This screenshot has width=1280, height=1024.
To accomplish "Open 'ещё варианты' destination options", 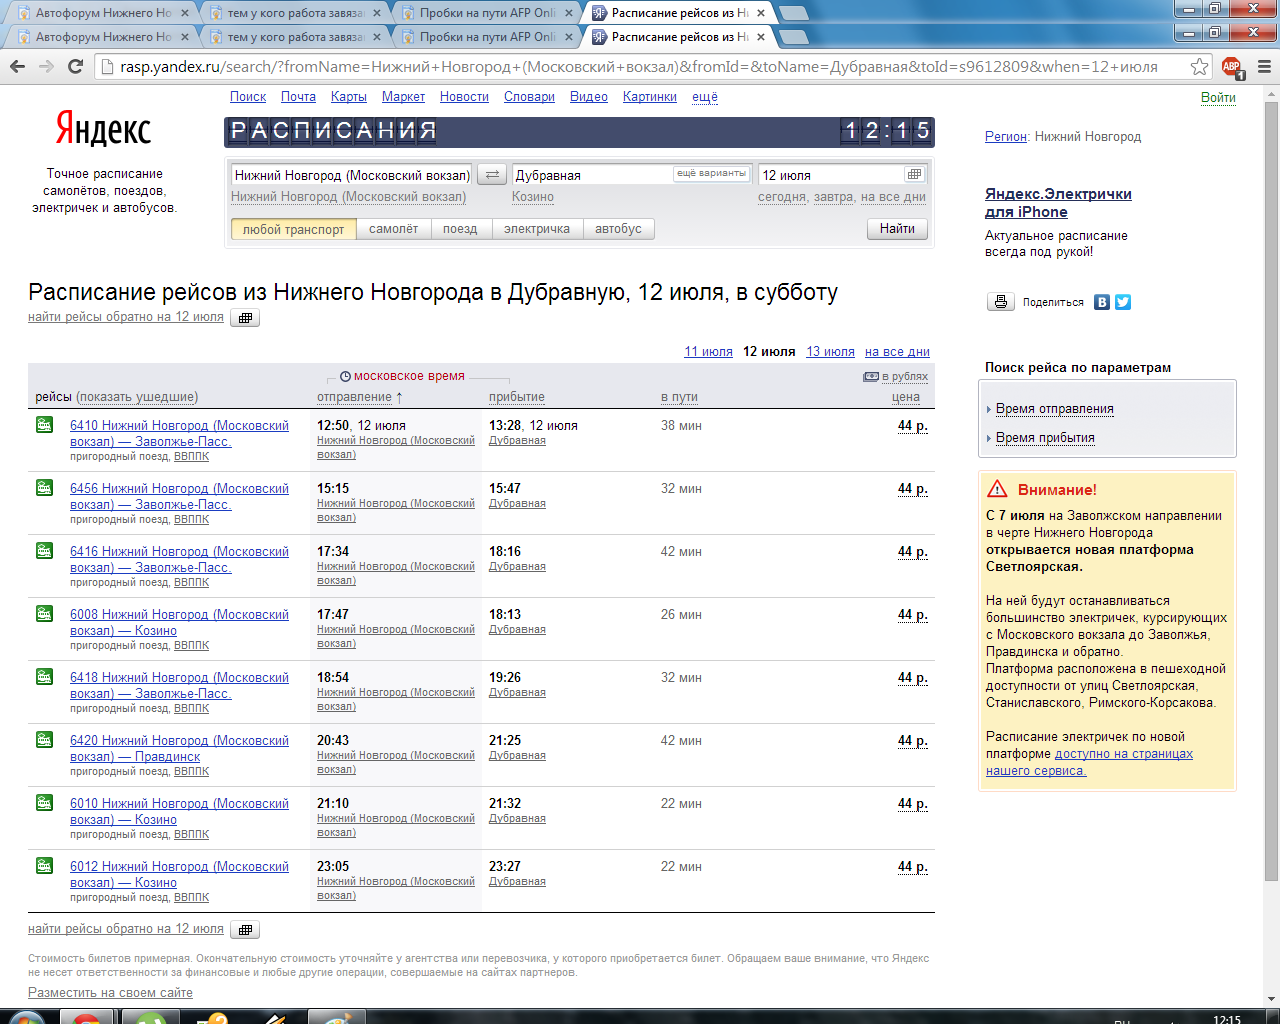I will pos(711,174).
